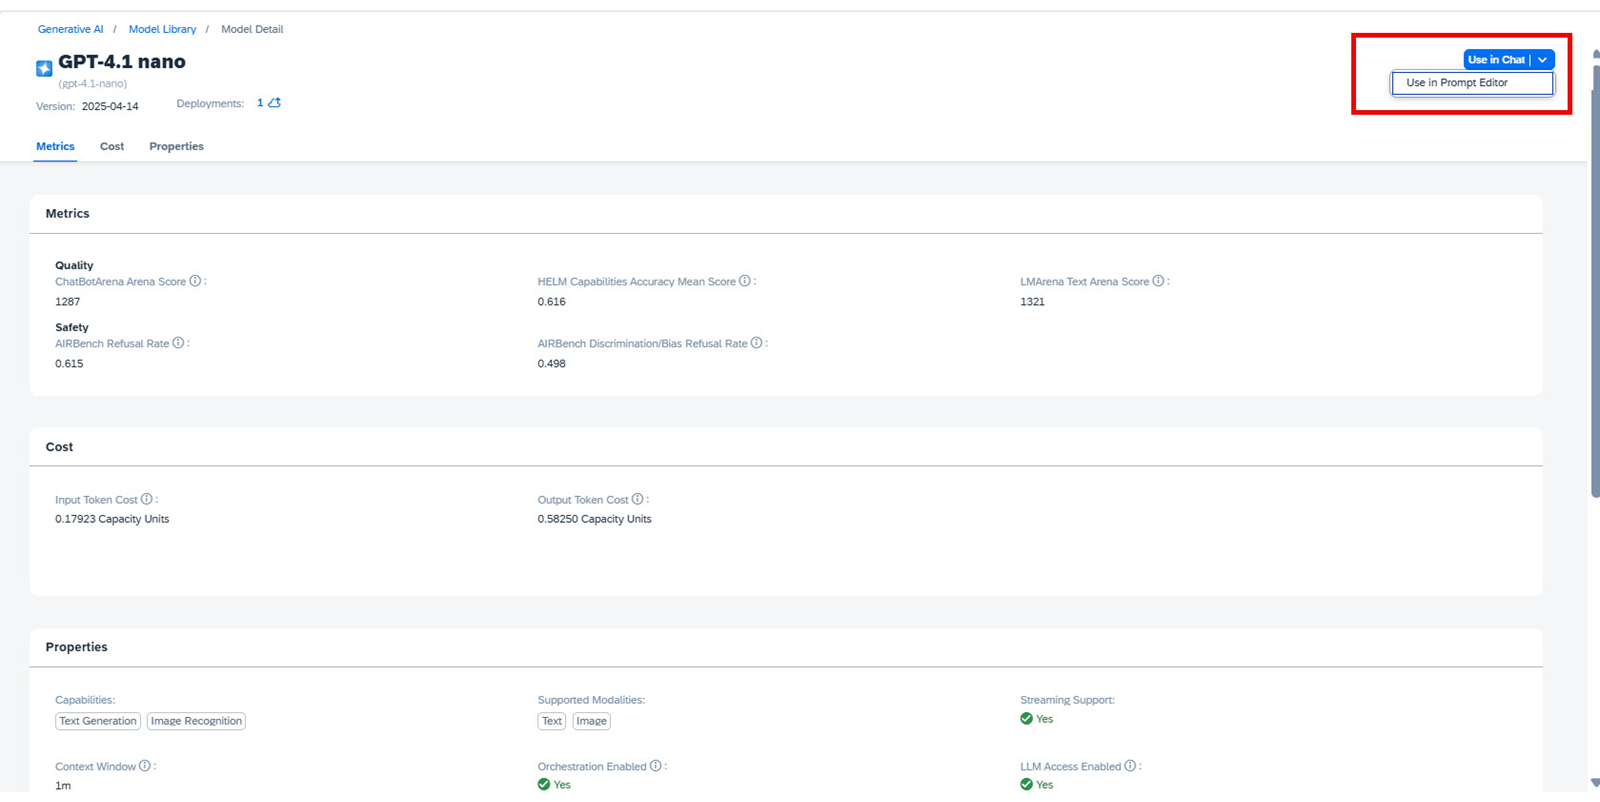Click the Use in Chat button
The height and width of the screenshot is (802, 1600).
pyautogui.click(x=1497, y=60)
